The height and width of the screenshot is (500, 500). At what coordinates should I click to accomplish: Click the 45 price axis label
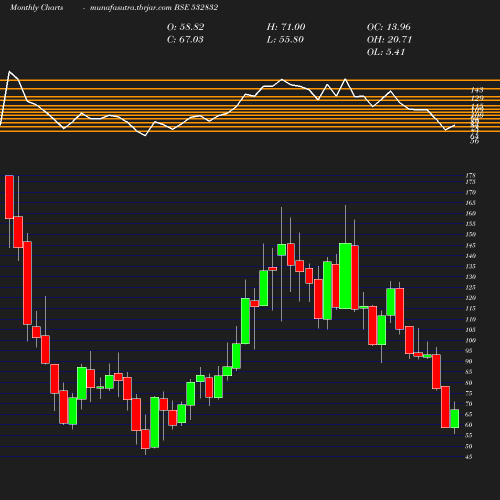[469, 457]
